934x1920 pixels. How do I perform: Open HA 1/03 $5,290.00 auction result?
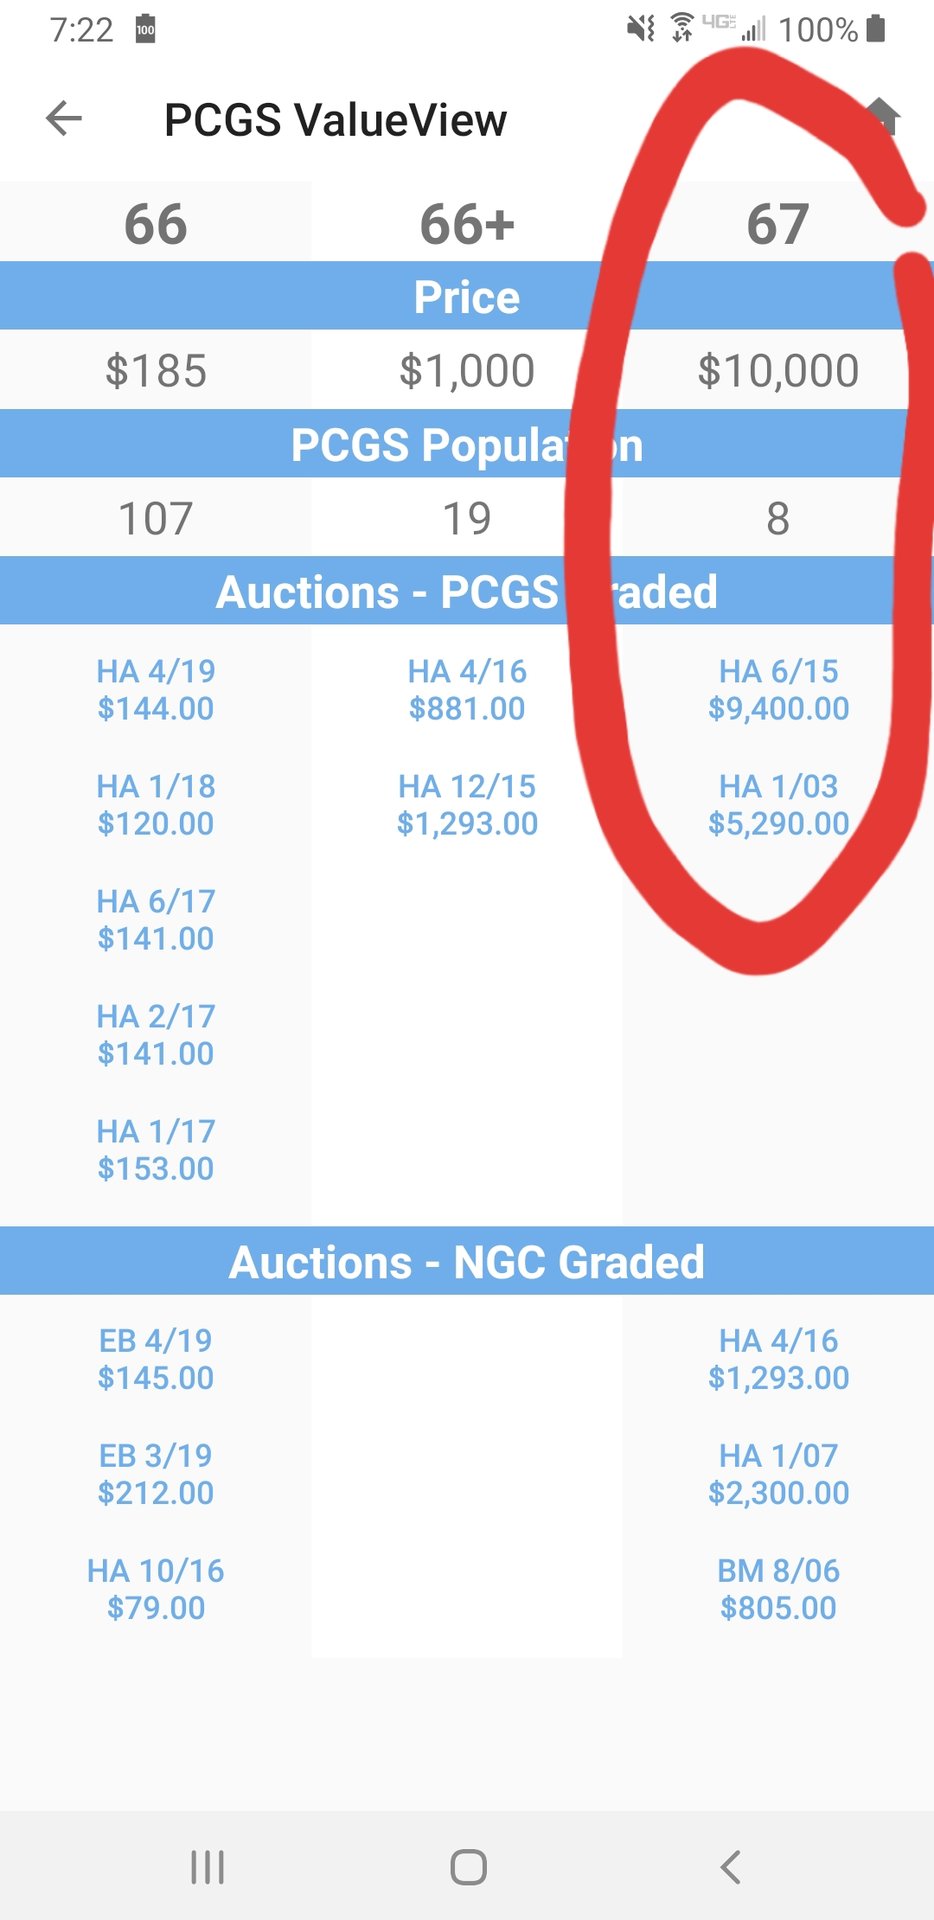[778, 805]
